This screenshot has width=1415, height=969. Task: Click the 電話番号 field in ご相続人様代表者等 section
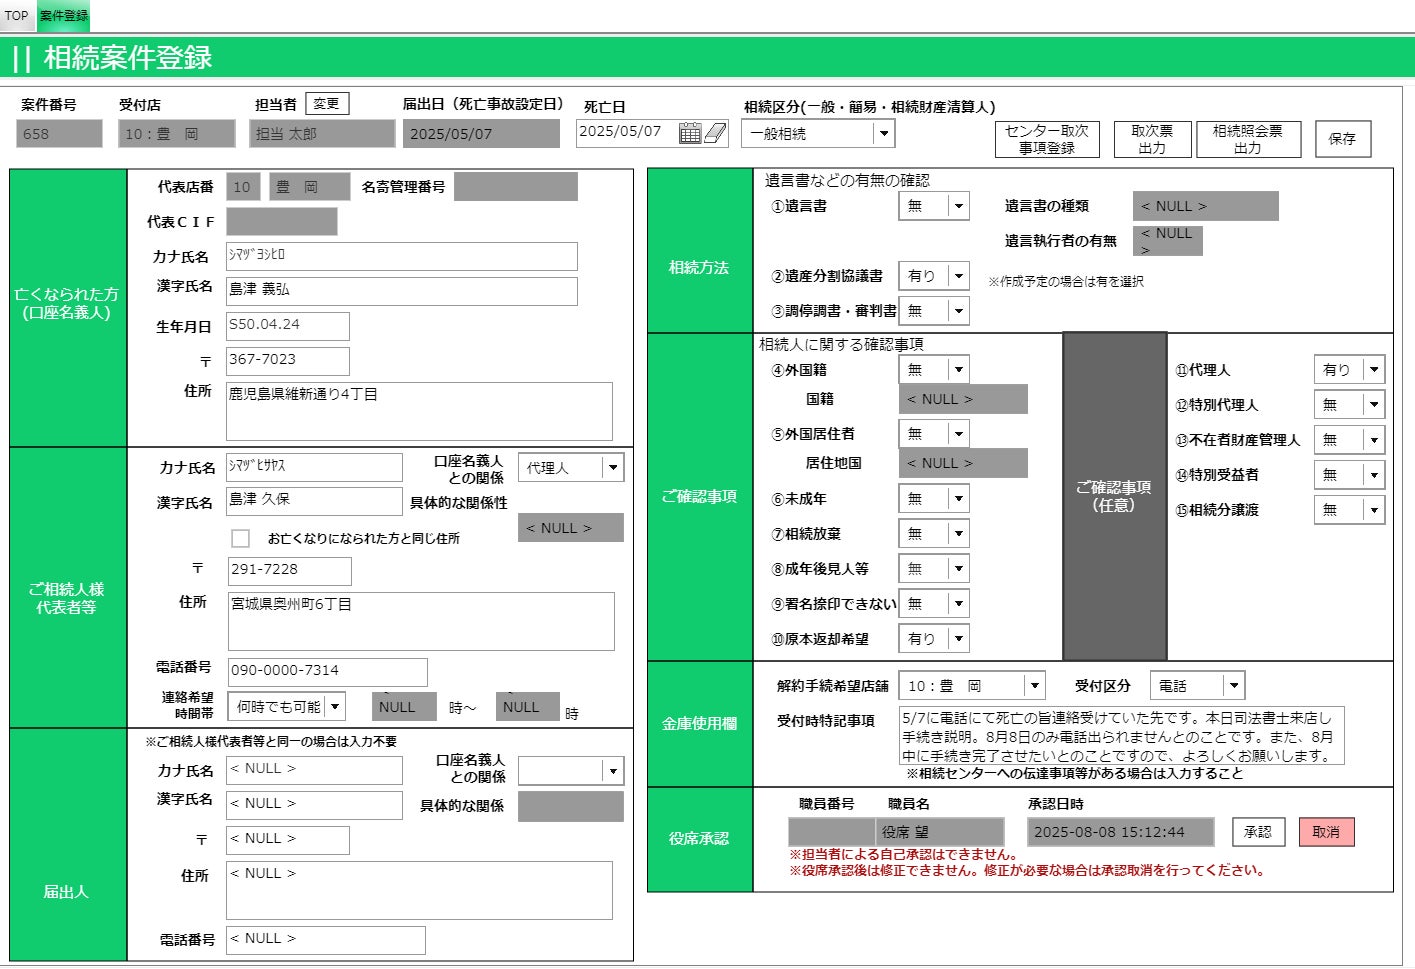pos(326,671)
